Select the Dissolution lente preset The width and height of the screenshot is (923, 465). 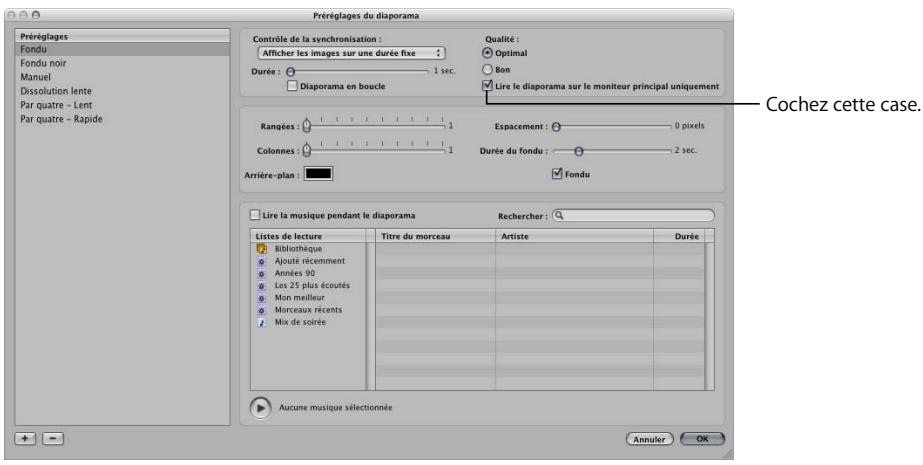pyautogui.click(x=122, y=91)
